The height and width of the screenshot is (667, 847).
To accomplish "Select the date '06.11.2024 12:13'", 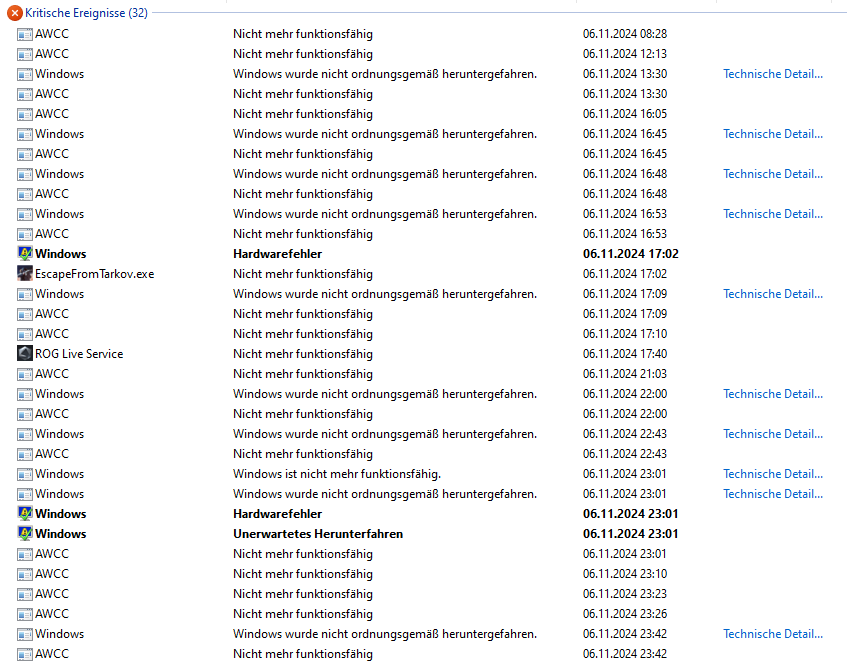I will click(x=625, y=53).
